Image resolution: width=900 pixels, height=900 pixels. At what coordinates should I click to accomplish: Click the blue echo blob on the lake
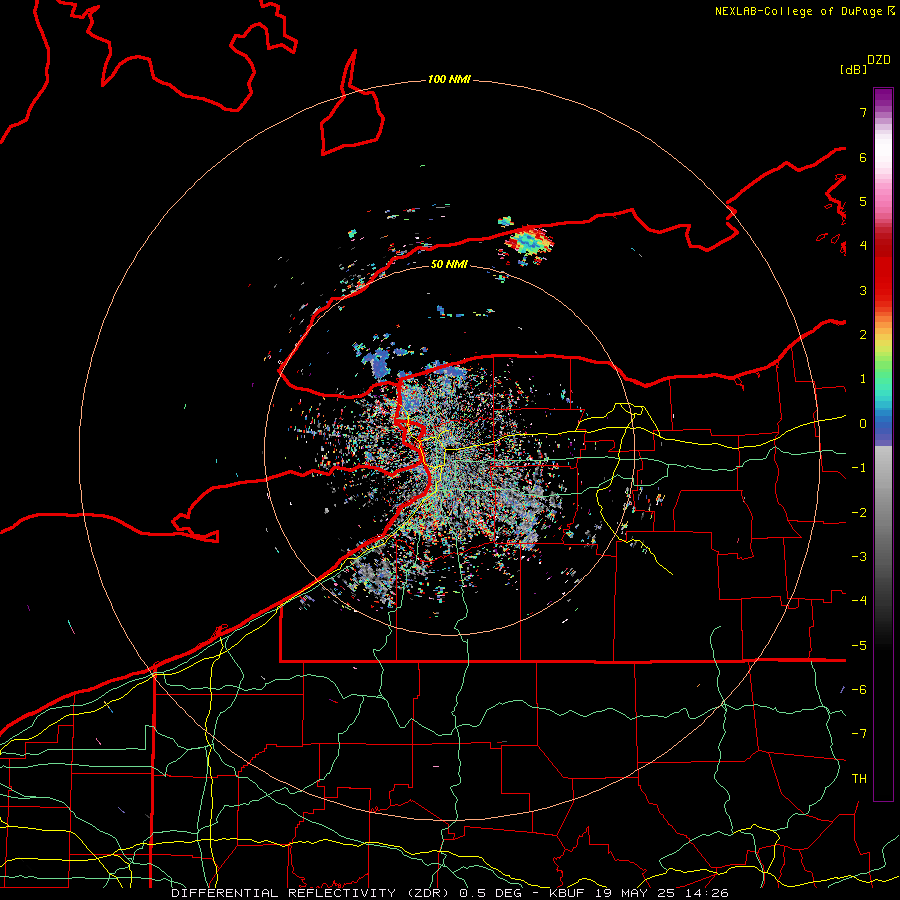377,363
